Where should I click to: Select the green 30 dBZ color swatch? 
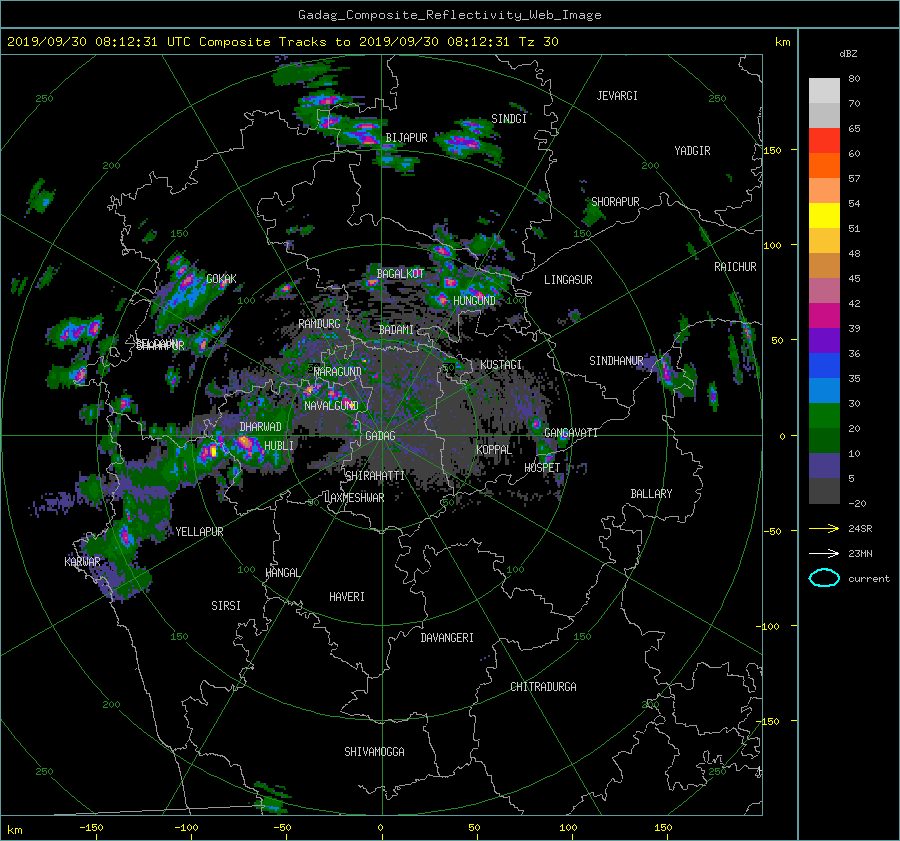pos(824,416)
